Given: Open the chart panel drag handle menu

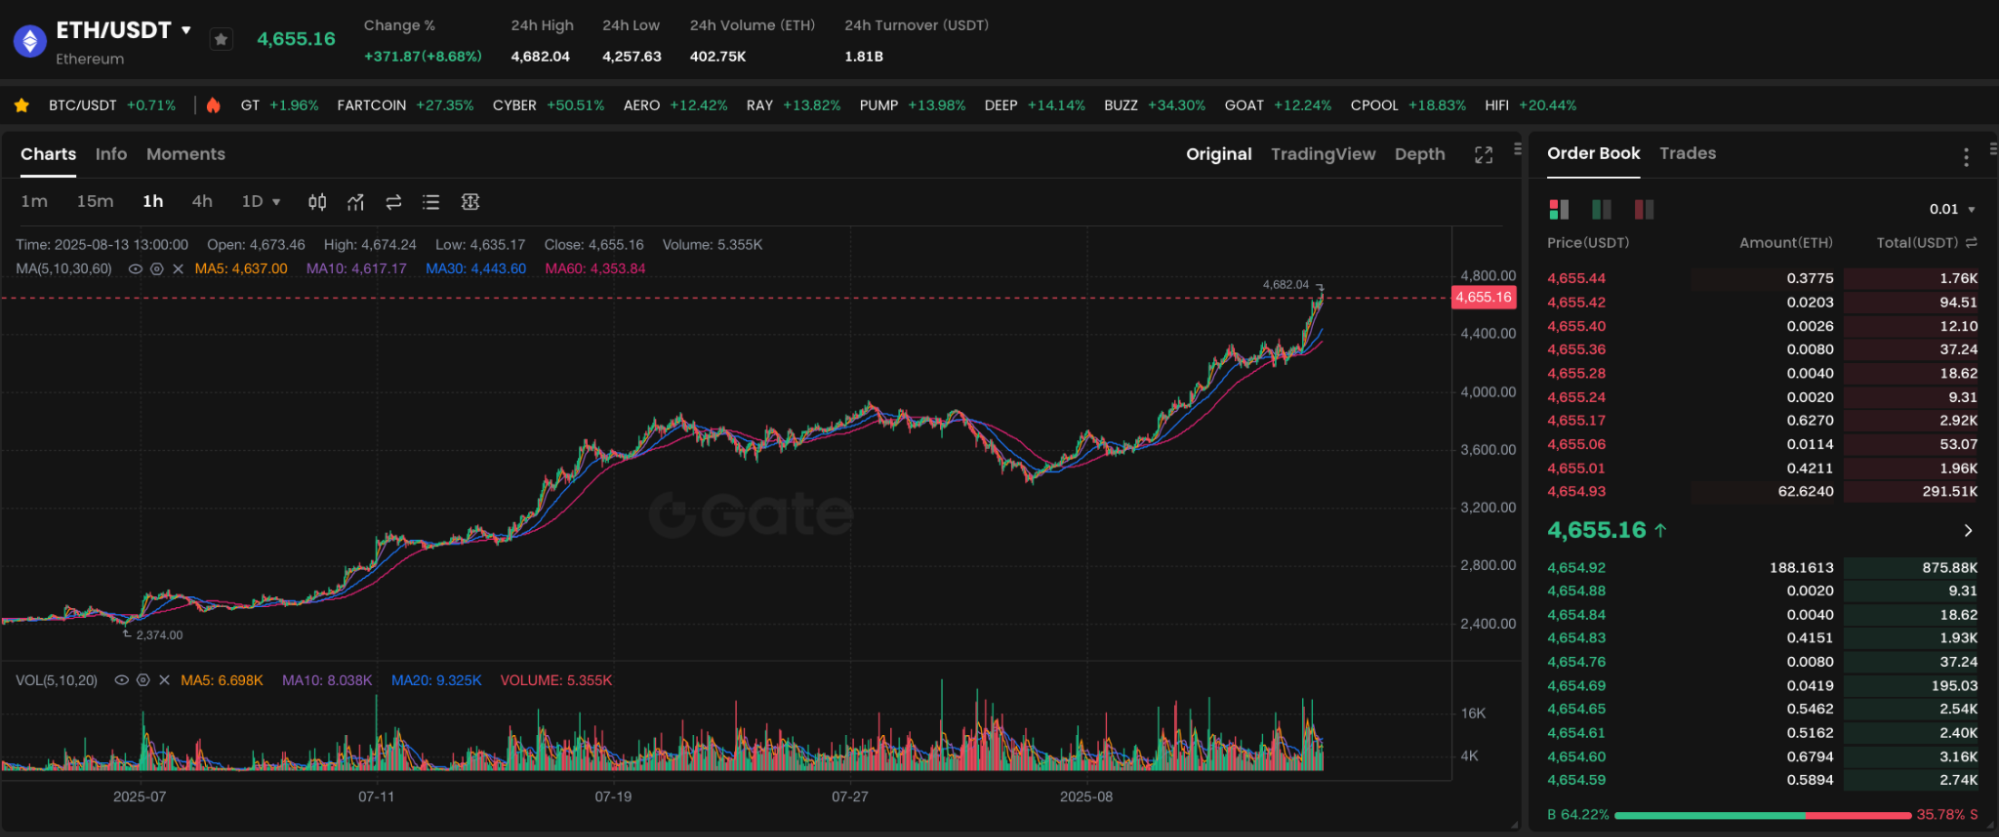Looking at the screenshot, I should click(1517, 149).
